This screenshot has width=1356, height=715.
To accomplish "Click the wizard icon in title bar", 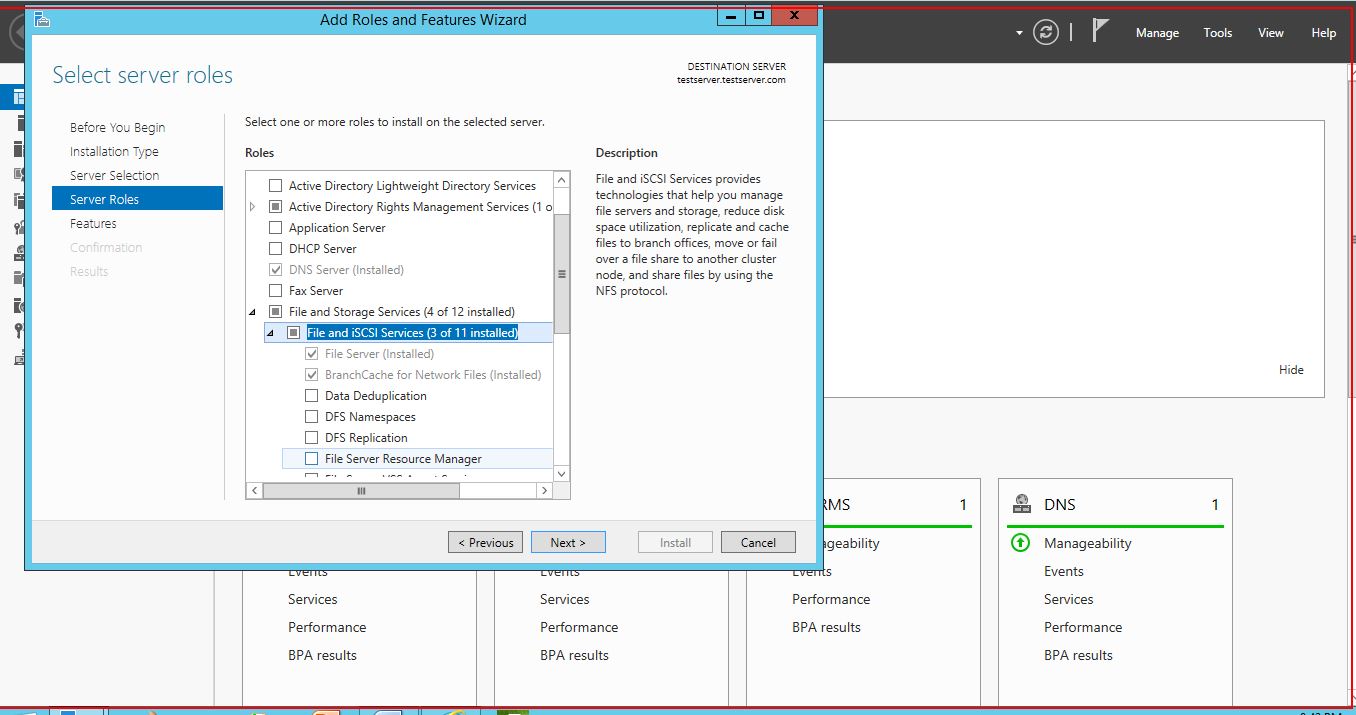I will click(42, 19).
